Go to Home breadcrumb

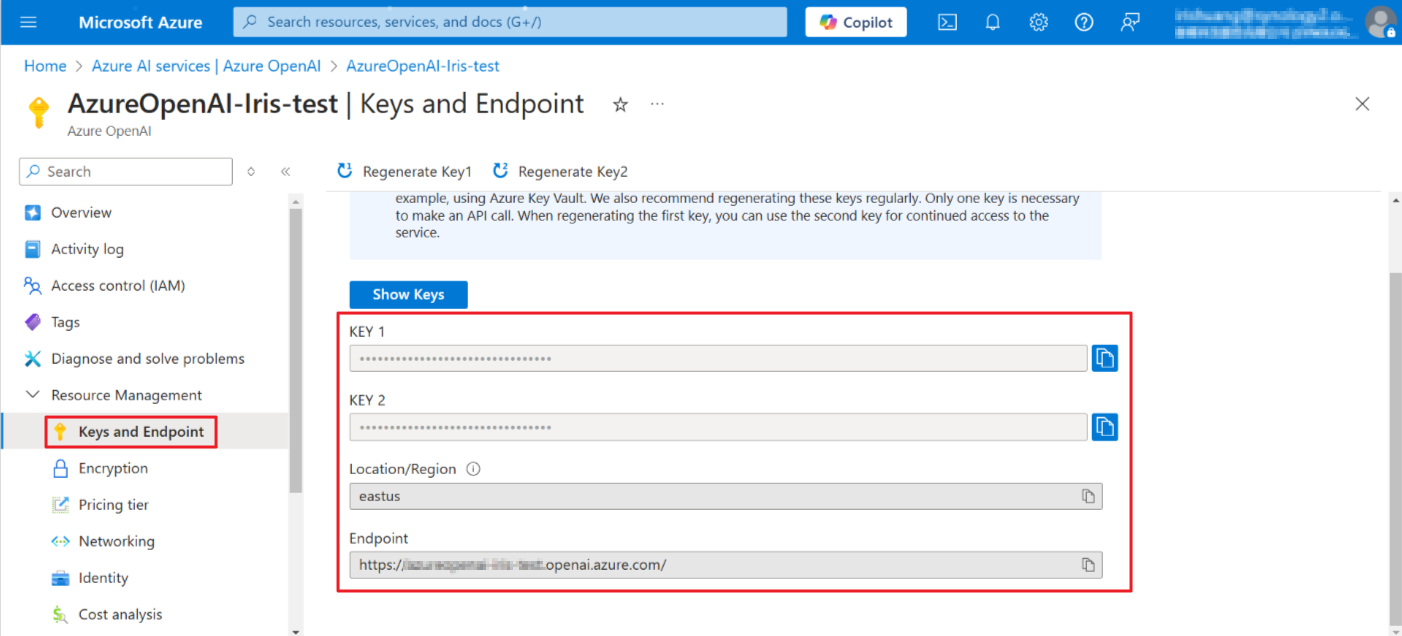pos(45,66)
